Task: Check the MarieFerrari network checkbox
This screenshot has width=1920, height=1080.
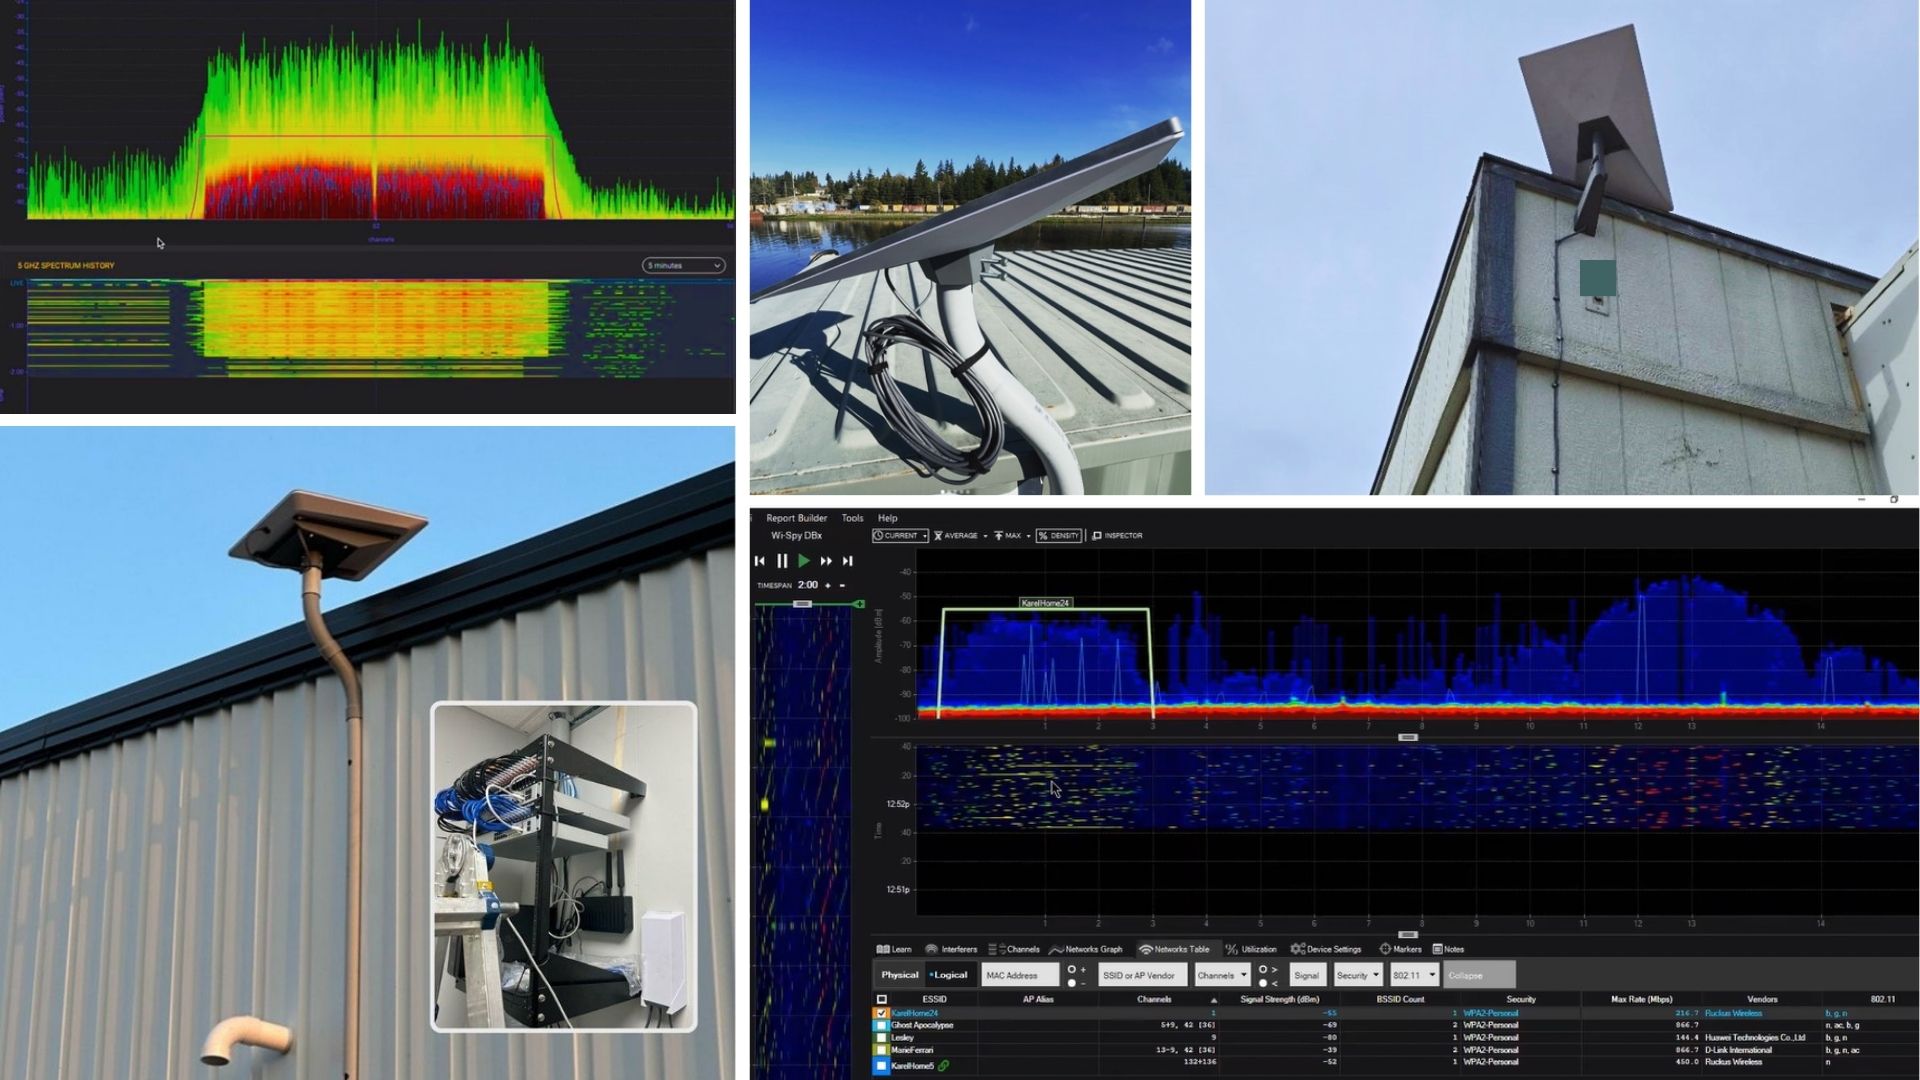Action: click(x=881, y=1050)
